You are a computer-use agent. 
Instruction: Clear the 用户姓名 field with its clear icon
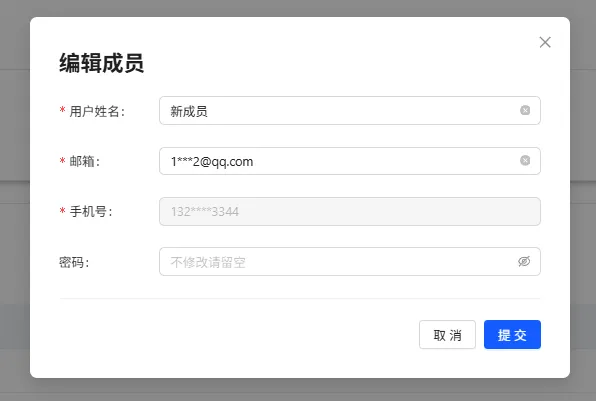point(525,110)
